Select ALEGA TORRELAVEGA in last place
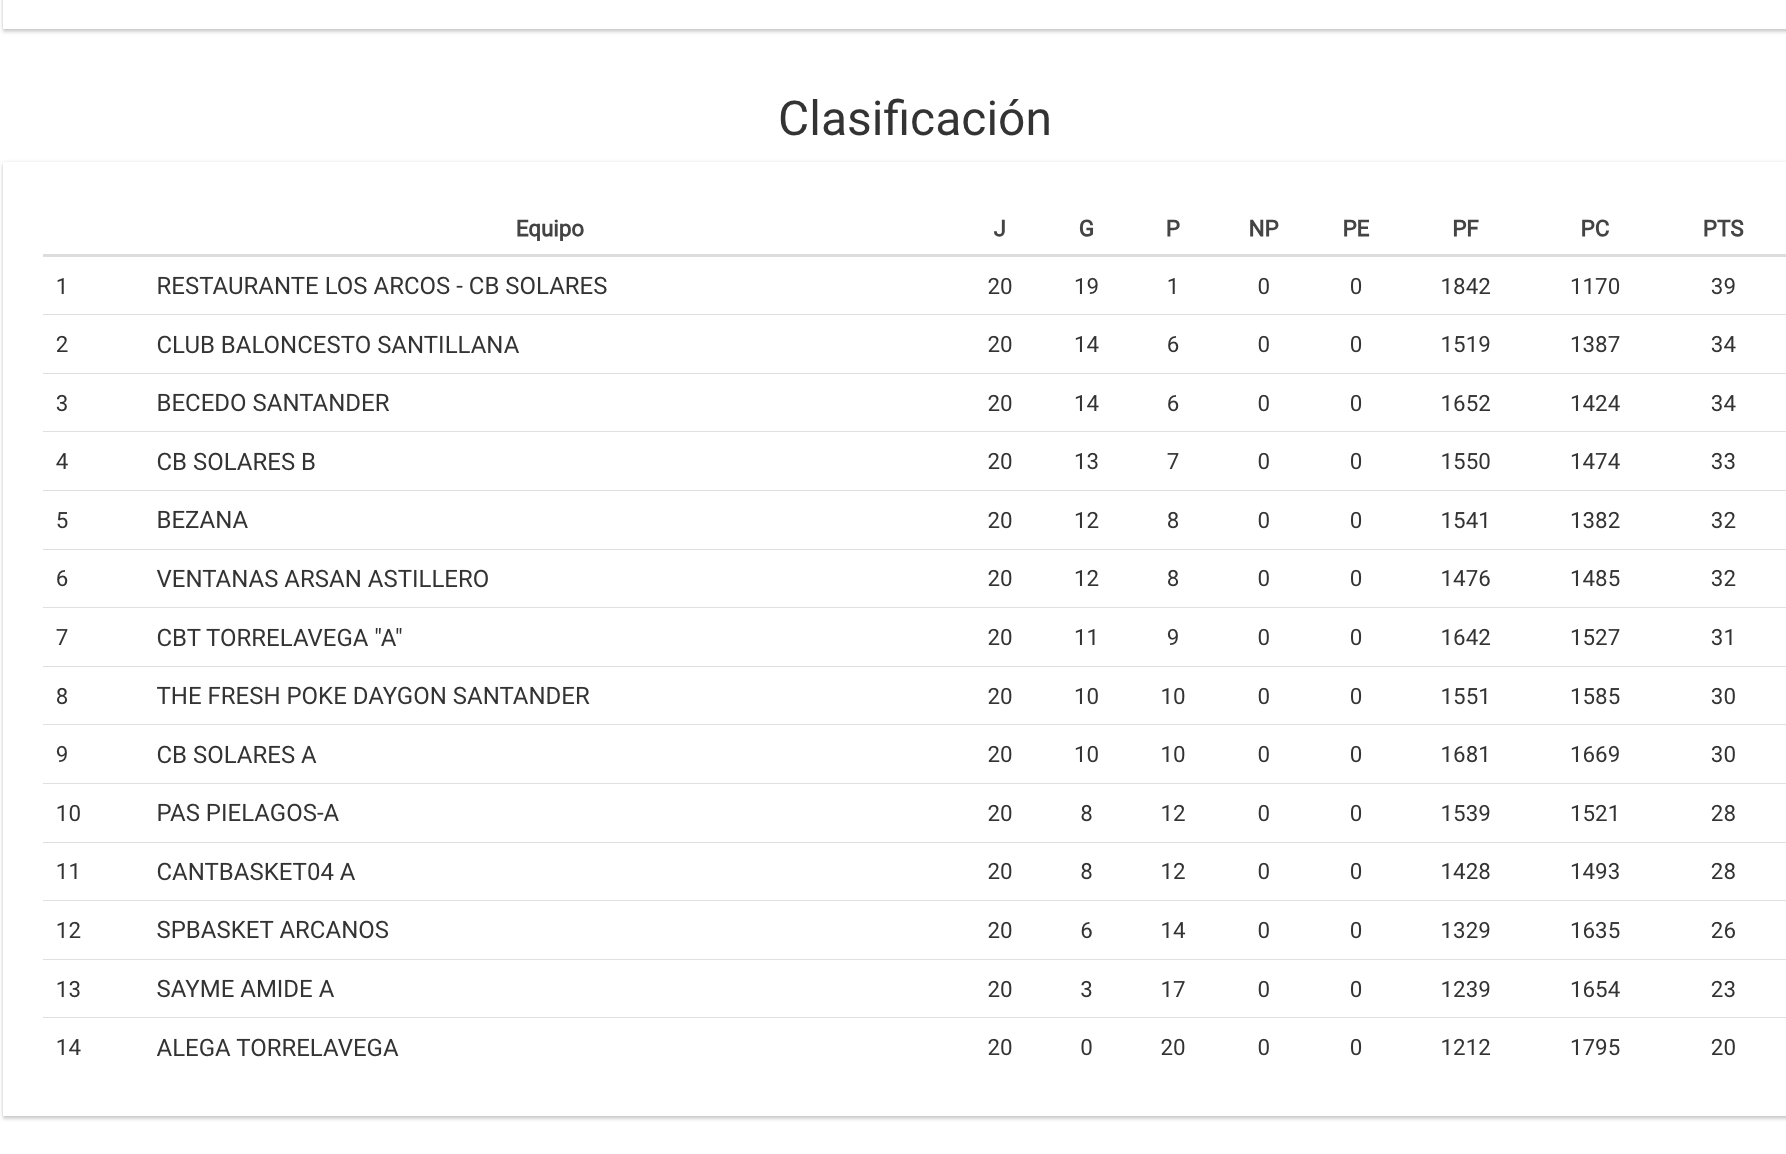This screenshot has height=1154, width=1786. pyautogui.click(x=277, y=1048)
